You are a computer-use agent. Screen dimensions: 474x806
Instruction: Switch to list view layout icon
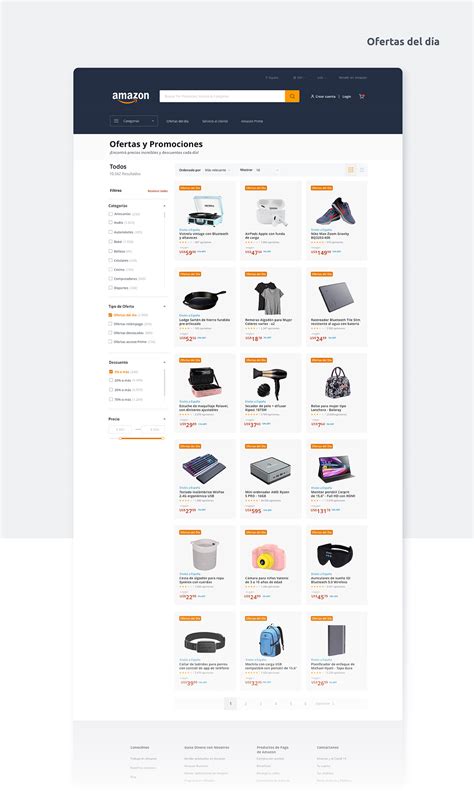[x=362, y=170]
